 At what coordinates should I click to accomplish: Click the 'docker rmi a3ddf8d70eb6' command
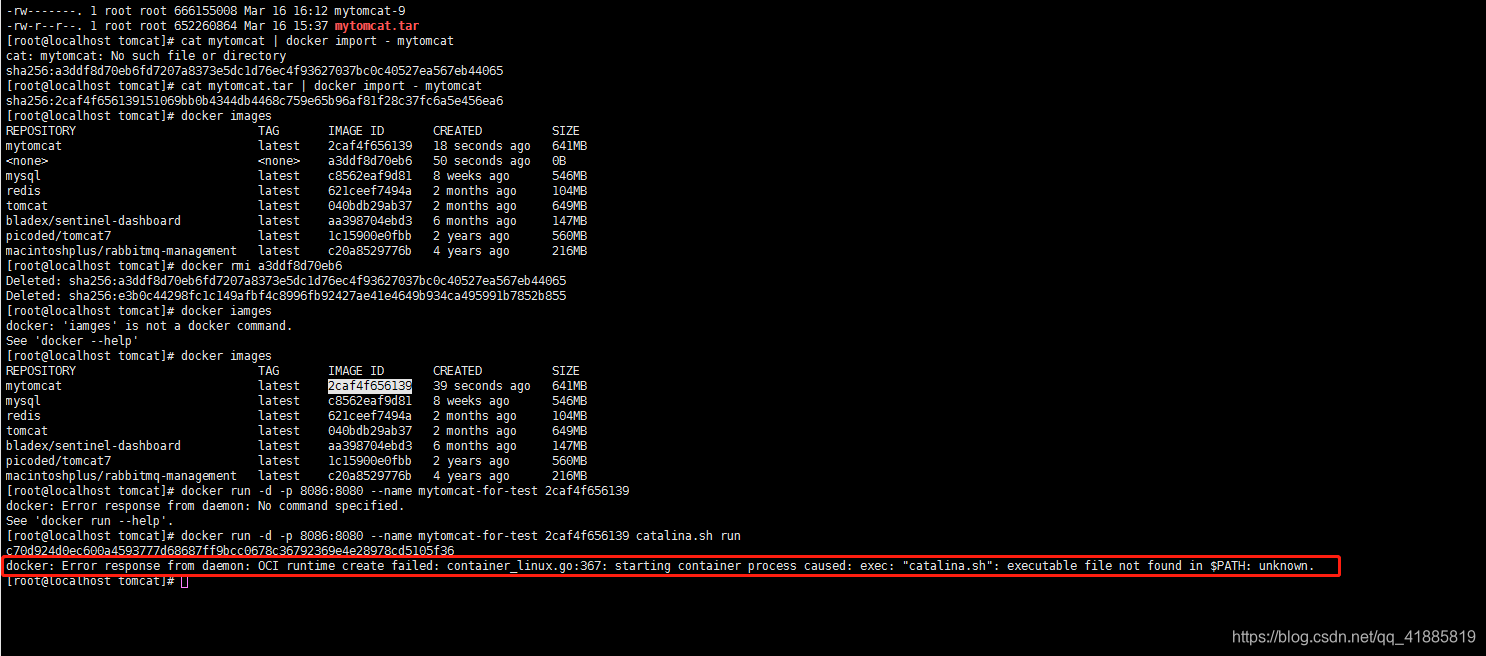[262, 266]
